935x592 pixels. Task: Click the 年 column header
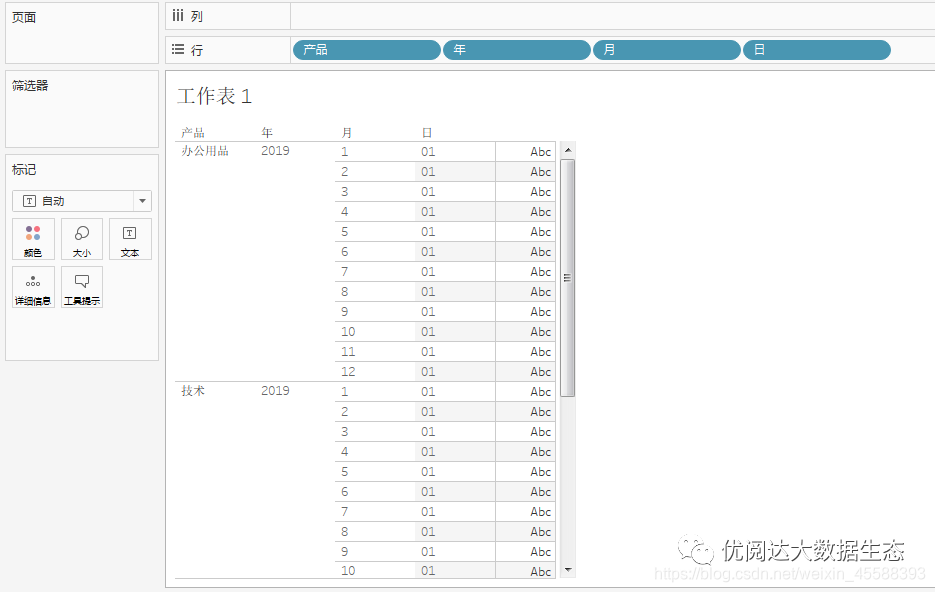267,132
